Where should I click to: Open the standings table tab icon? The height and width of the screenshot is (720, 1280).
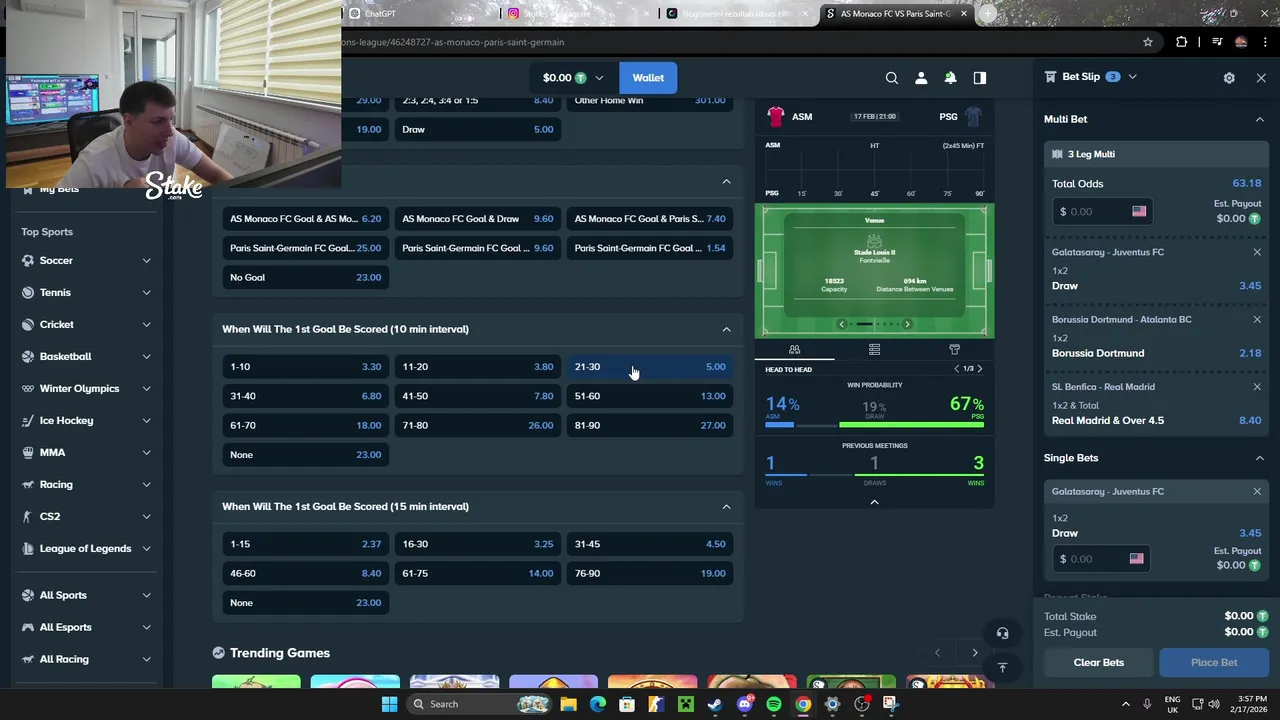click(x=874, y=349)
